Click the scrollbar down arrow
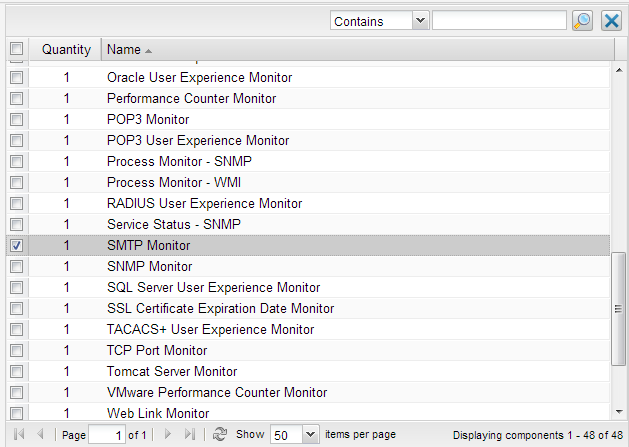This screenshot has width=629, height=447. click(619, 412)
